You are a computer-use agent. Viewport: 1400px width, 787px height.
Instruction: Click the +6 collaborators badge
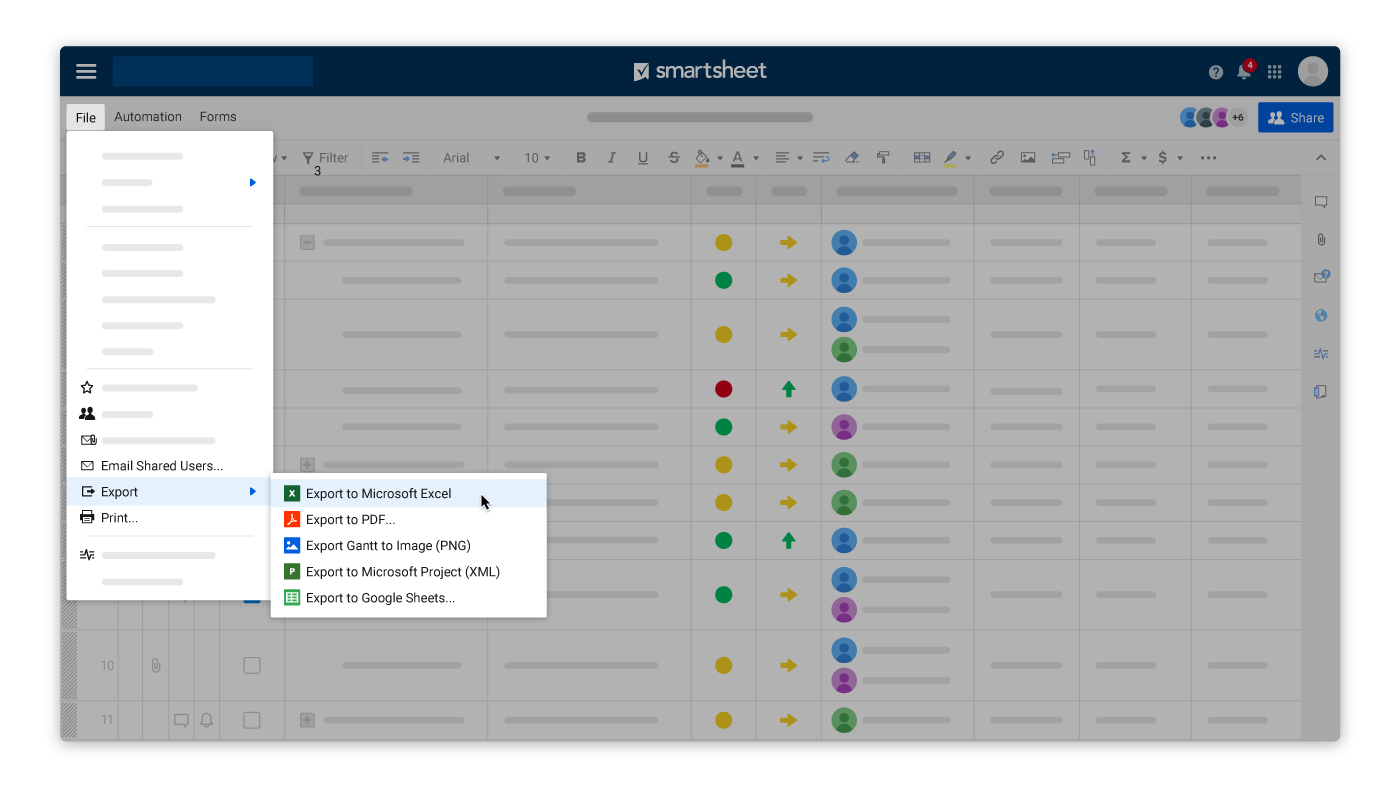point(1238,117)
